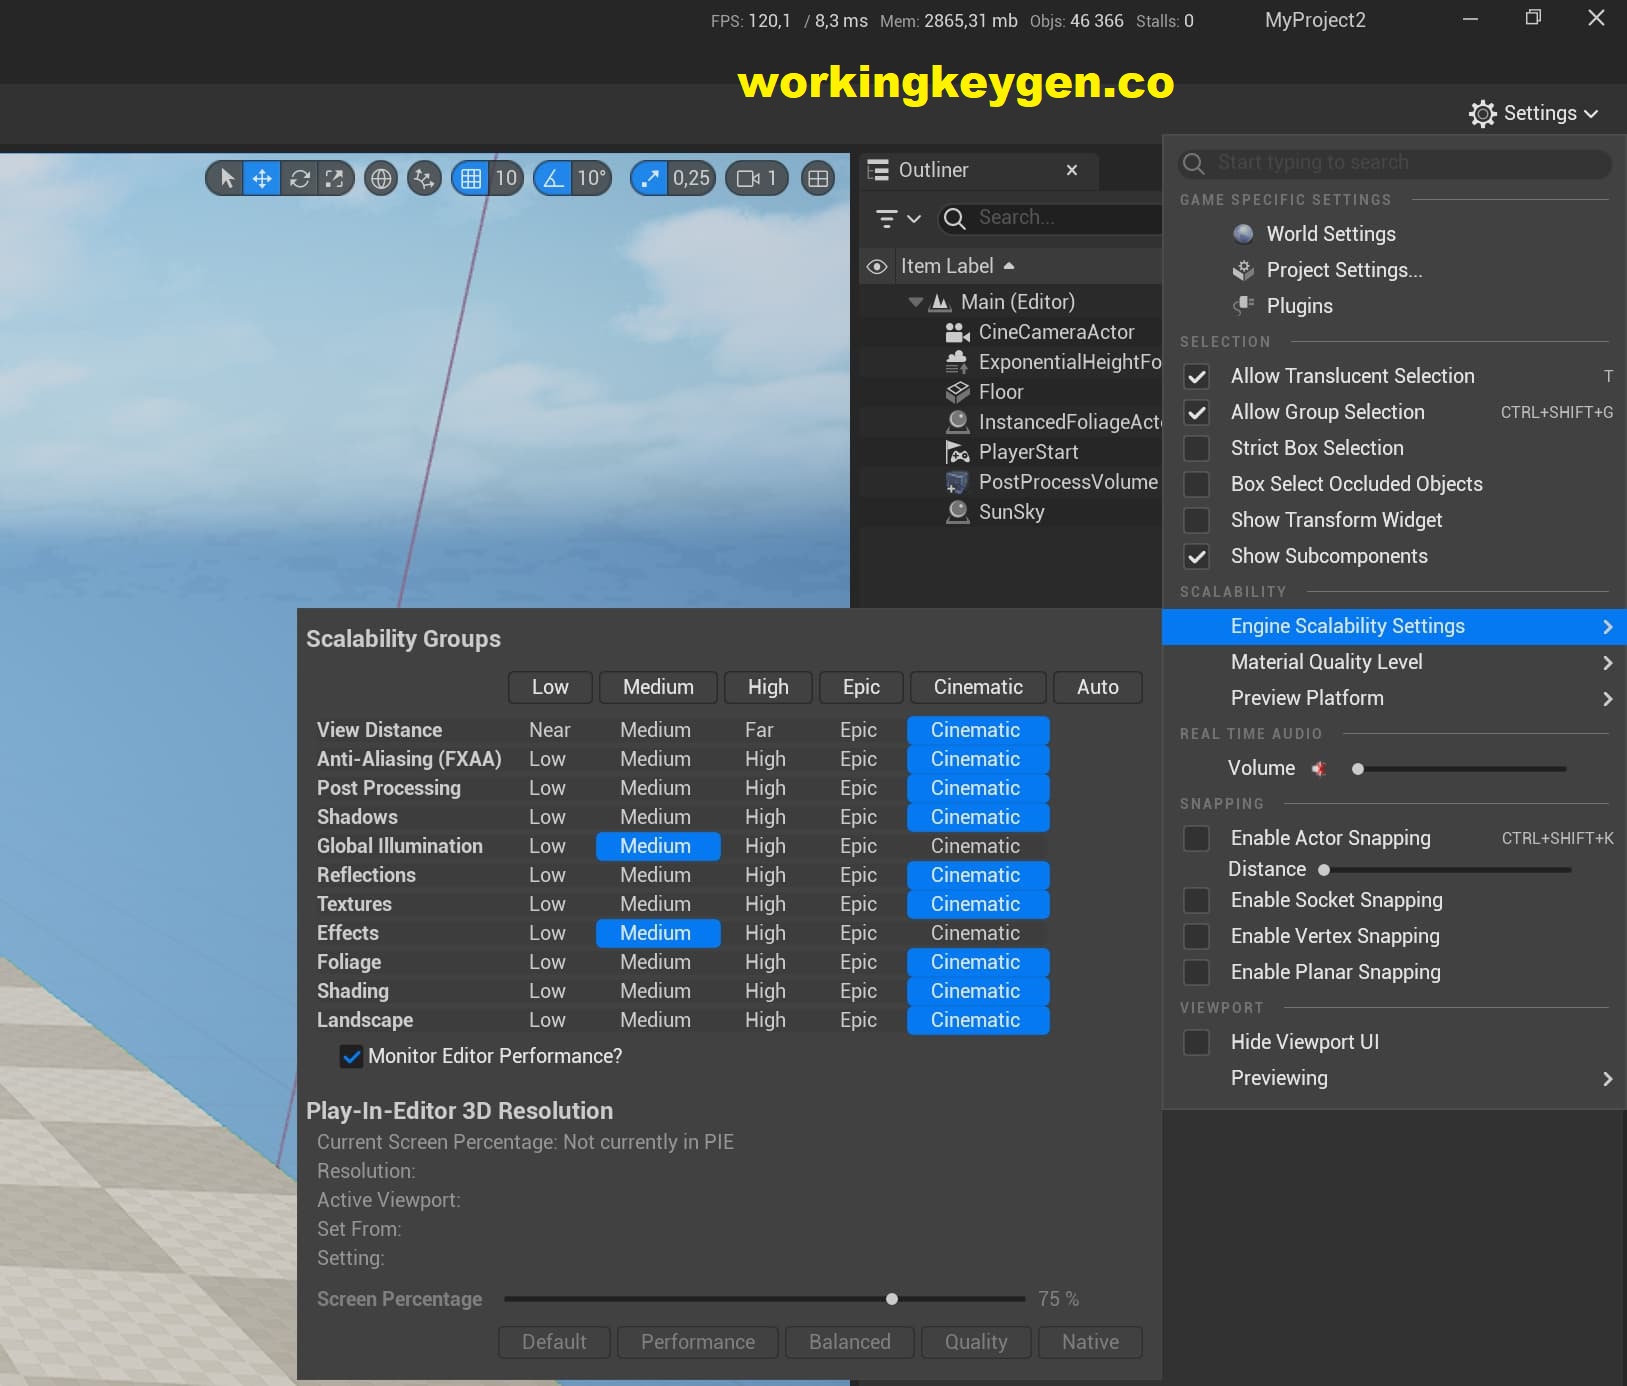Click the world coordinate system globe icon
1627x1386 pixels.
point(381,179)
